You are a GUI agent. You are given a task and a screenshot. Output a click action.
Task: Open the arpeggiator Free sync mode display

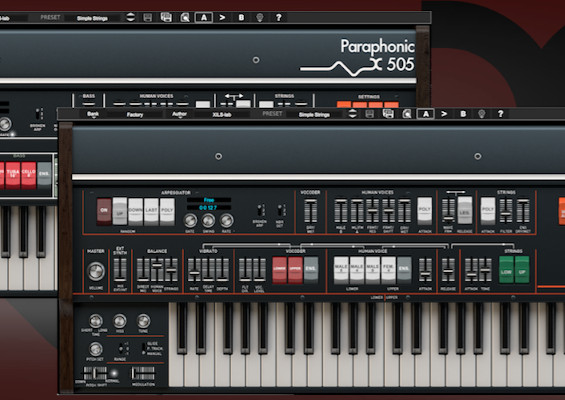(209, 200)
